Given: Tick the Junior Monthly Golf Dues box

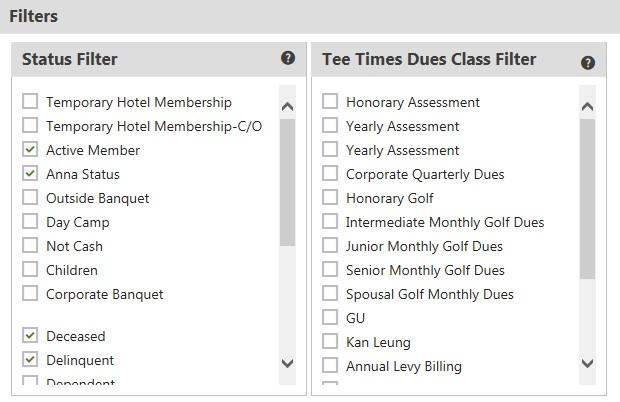Looking at the screenshot, I should click(330, 245).
